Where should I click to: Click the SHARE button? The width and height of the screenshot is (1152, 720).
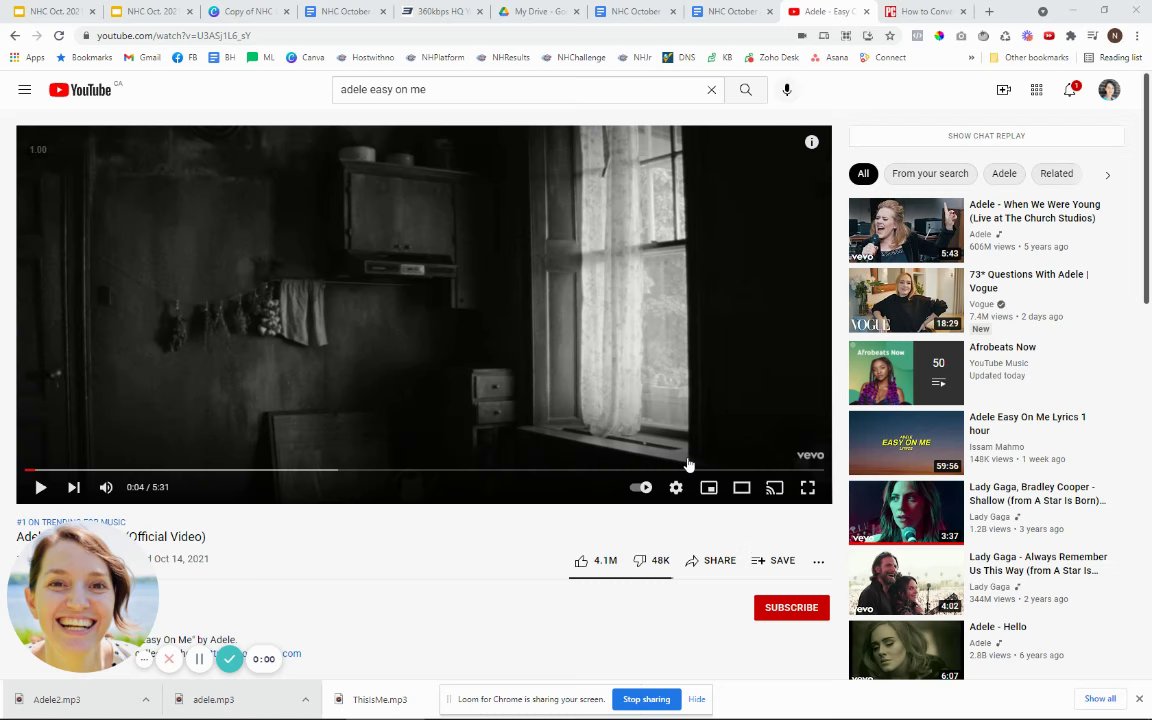(x=710, y=561)
